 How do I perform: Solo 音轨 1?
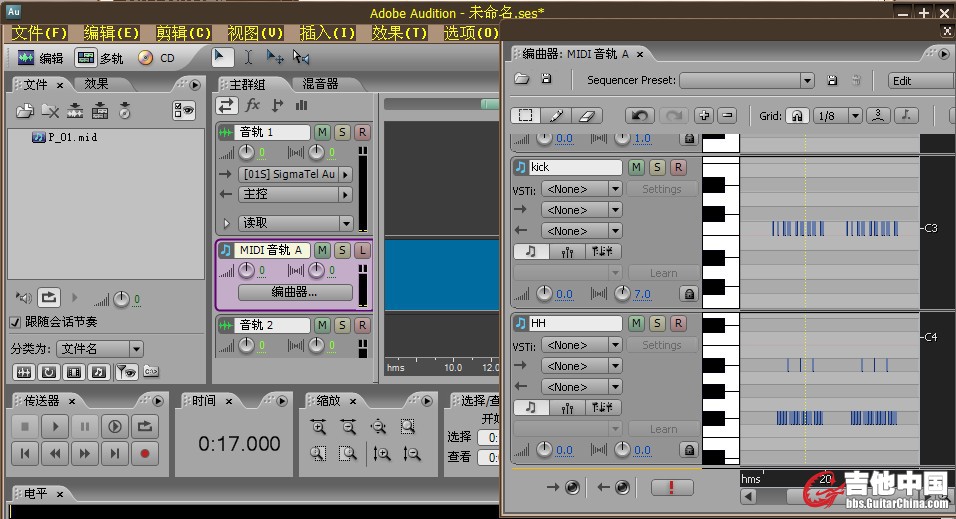click(x=342, y=132)
